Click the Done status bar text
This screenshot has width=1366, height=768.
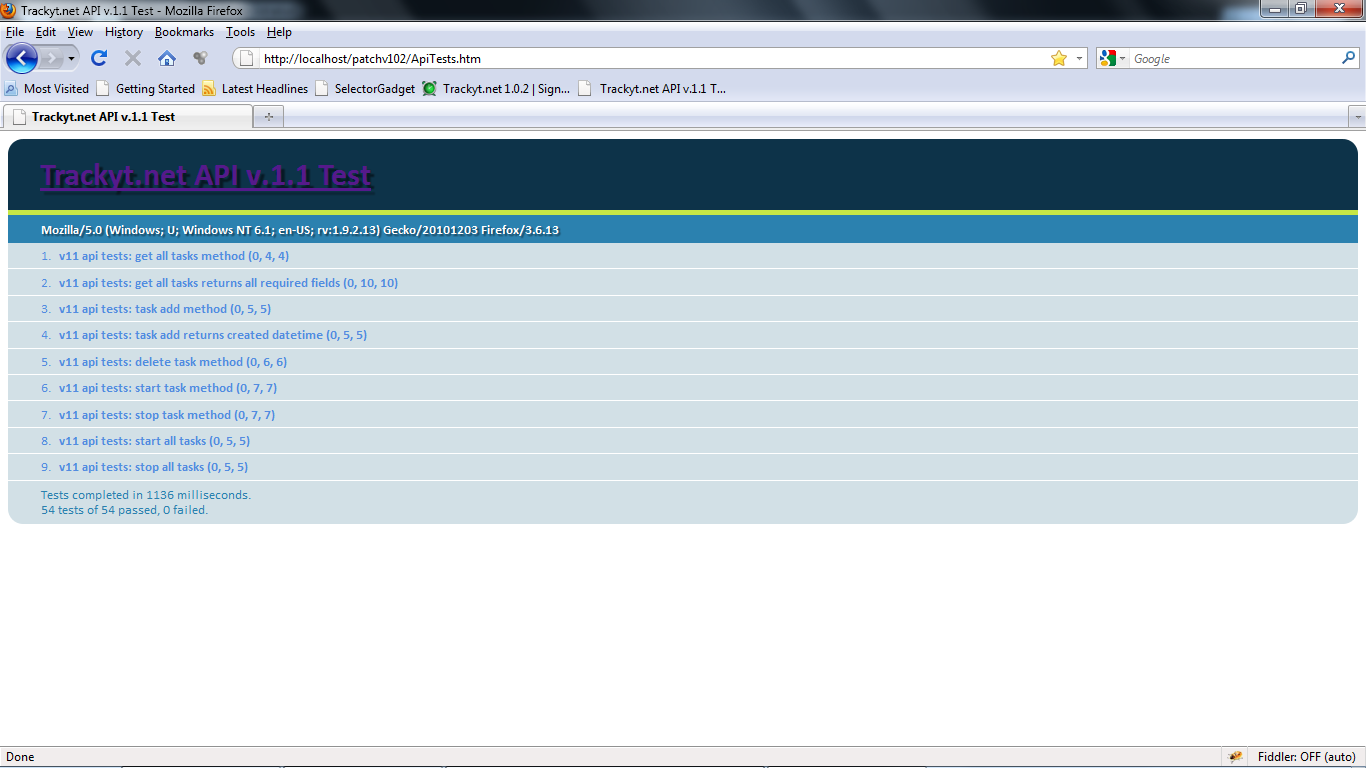click(x=20, y=757)
